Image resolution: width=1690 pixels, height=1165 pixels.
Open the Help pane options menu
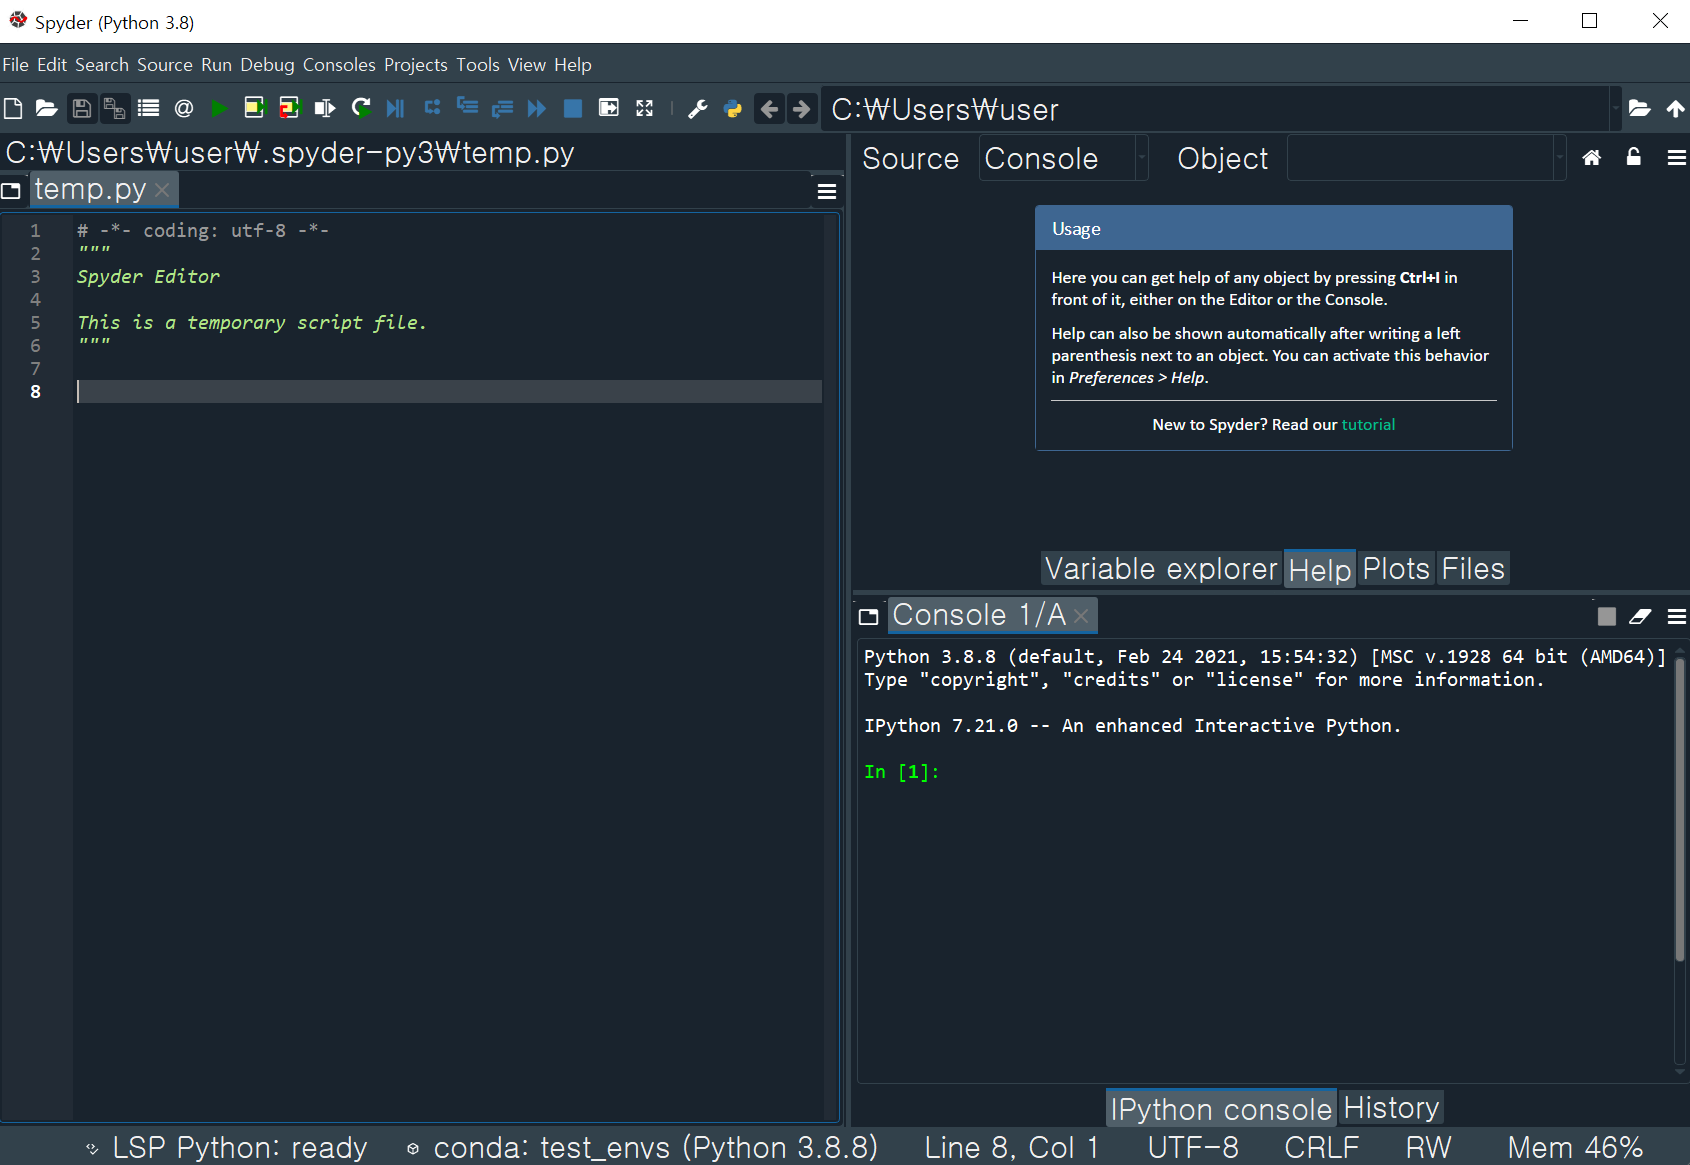(x=1677, y=157)
